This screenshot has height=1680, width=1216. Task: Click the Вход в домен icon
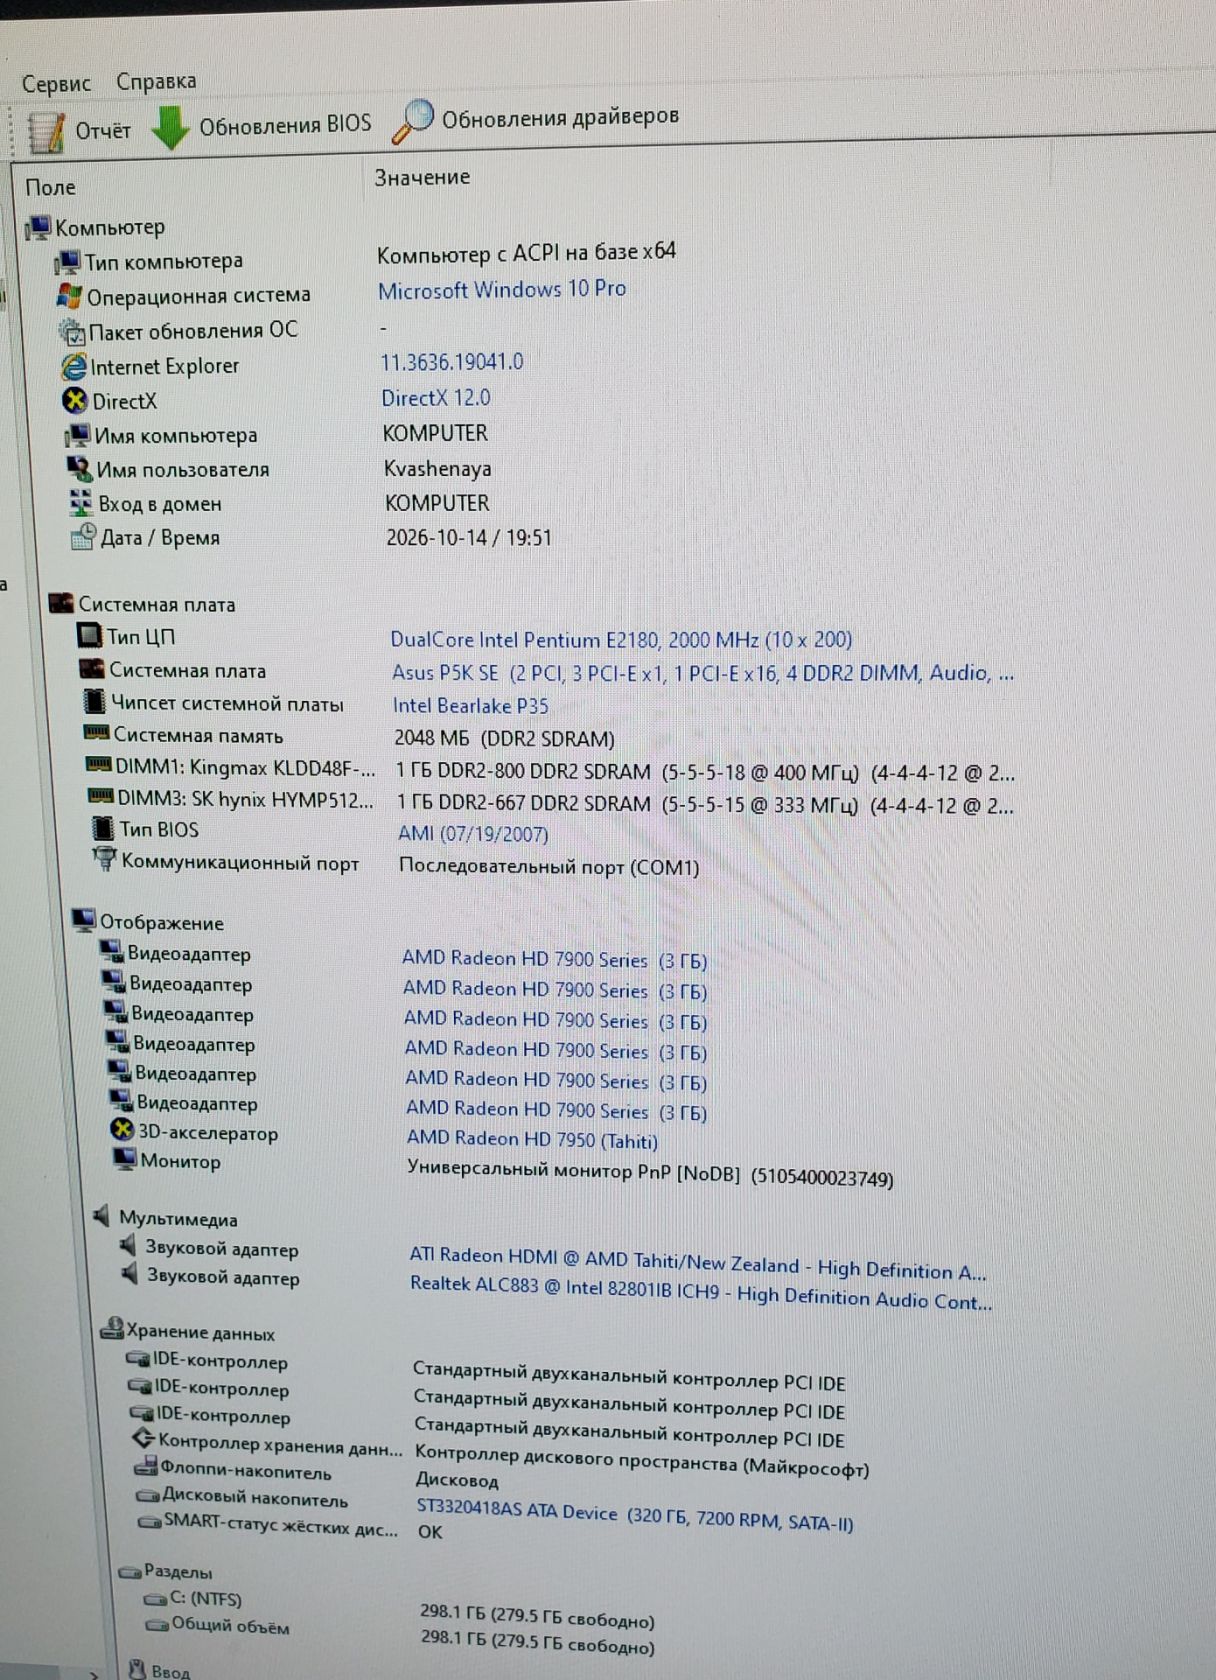pos(81,503)
